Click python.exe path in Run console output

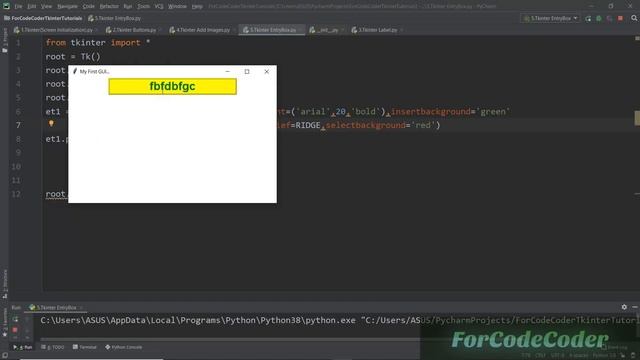(x=198, y=320)
